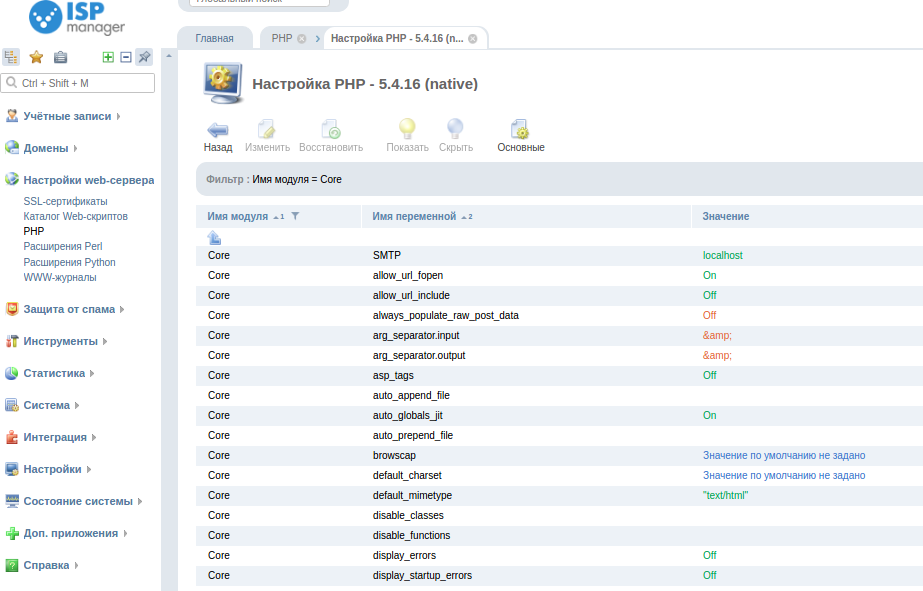Toggle the sidebar pin icon
The width and height of the screenshot is (923, 591).
(x=144, y=57)
